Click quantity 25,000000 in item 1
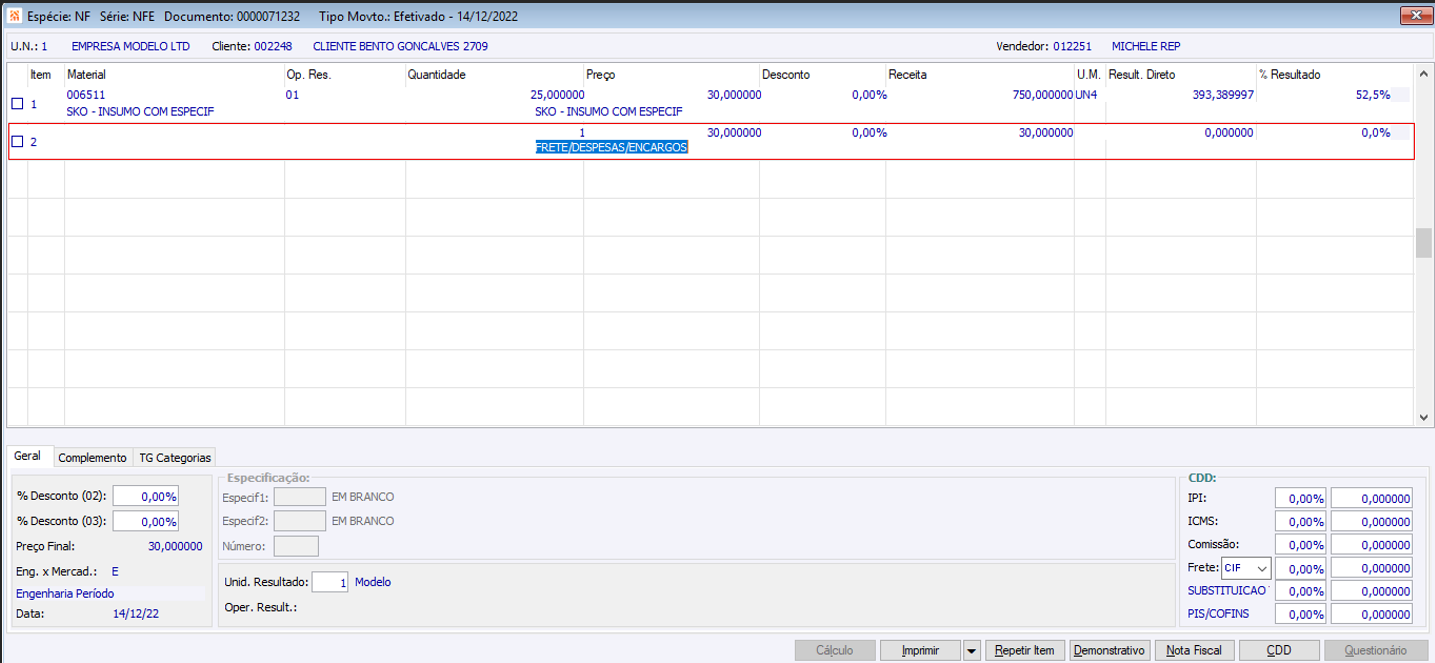 [557, 95]
